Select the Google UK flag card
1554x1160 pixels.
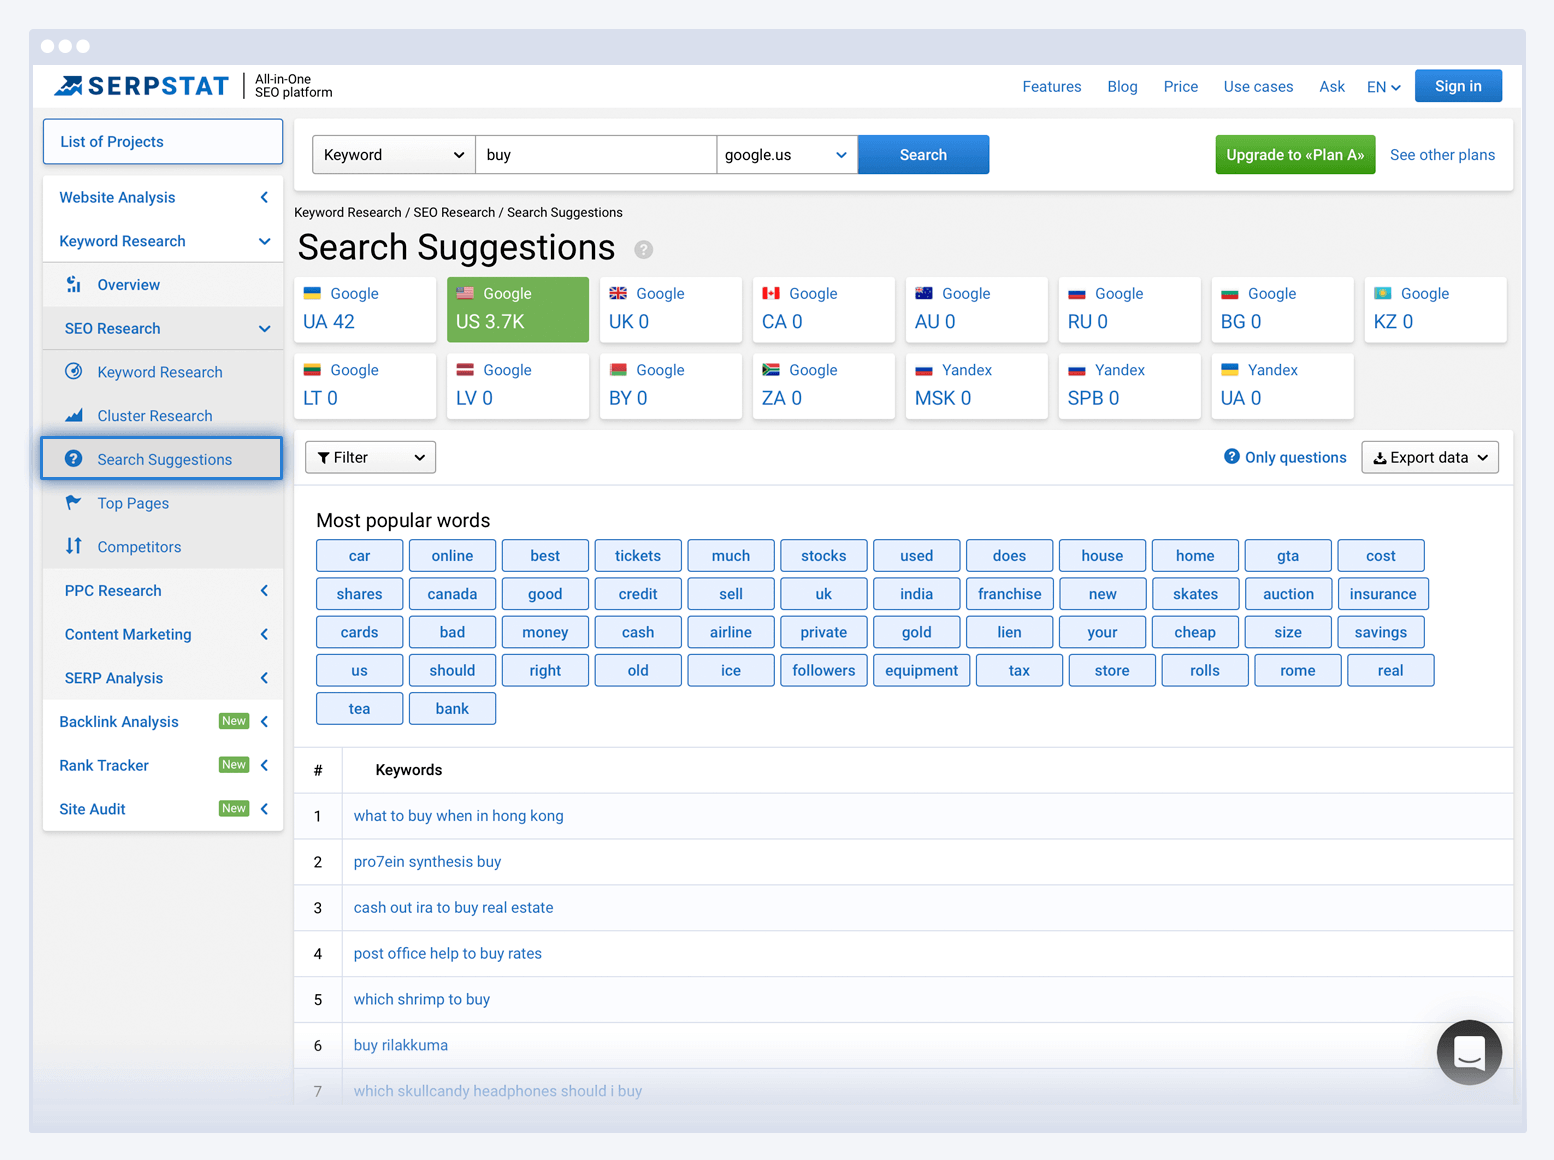point(671,309)
